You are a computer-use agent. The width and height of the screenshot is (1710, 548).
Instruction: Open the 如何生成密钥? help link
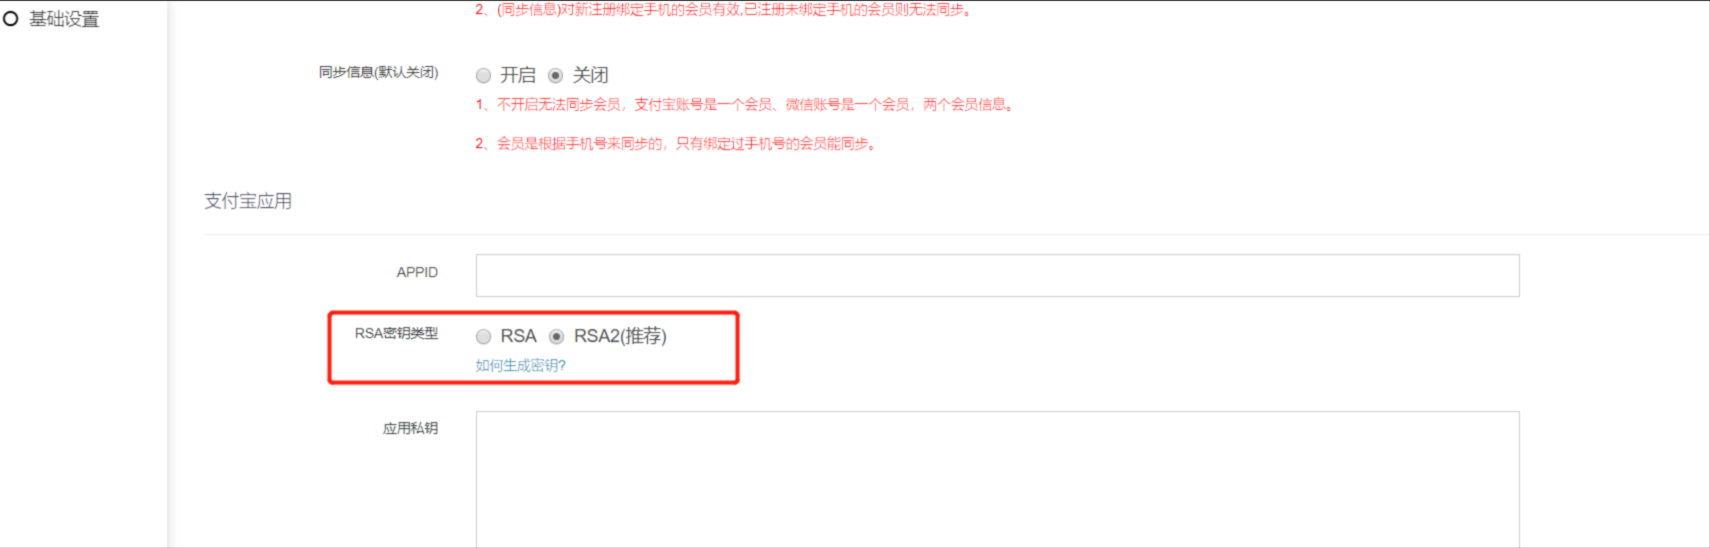(520, 365)
